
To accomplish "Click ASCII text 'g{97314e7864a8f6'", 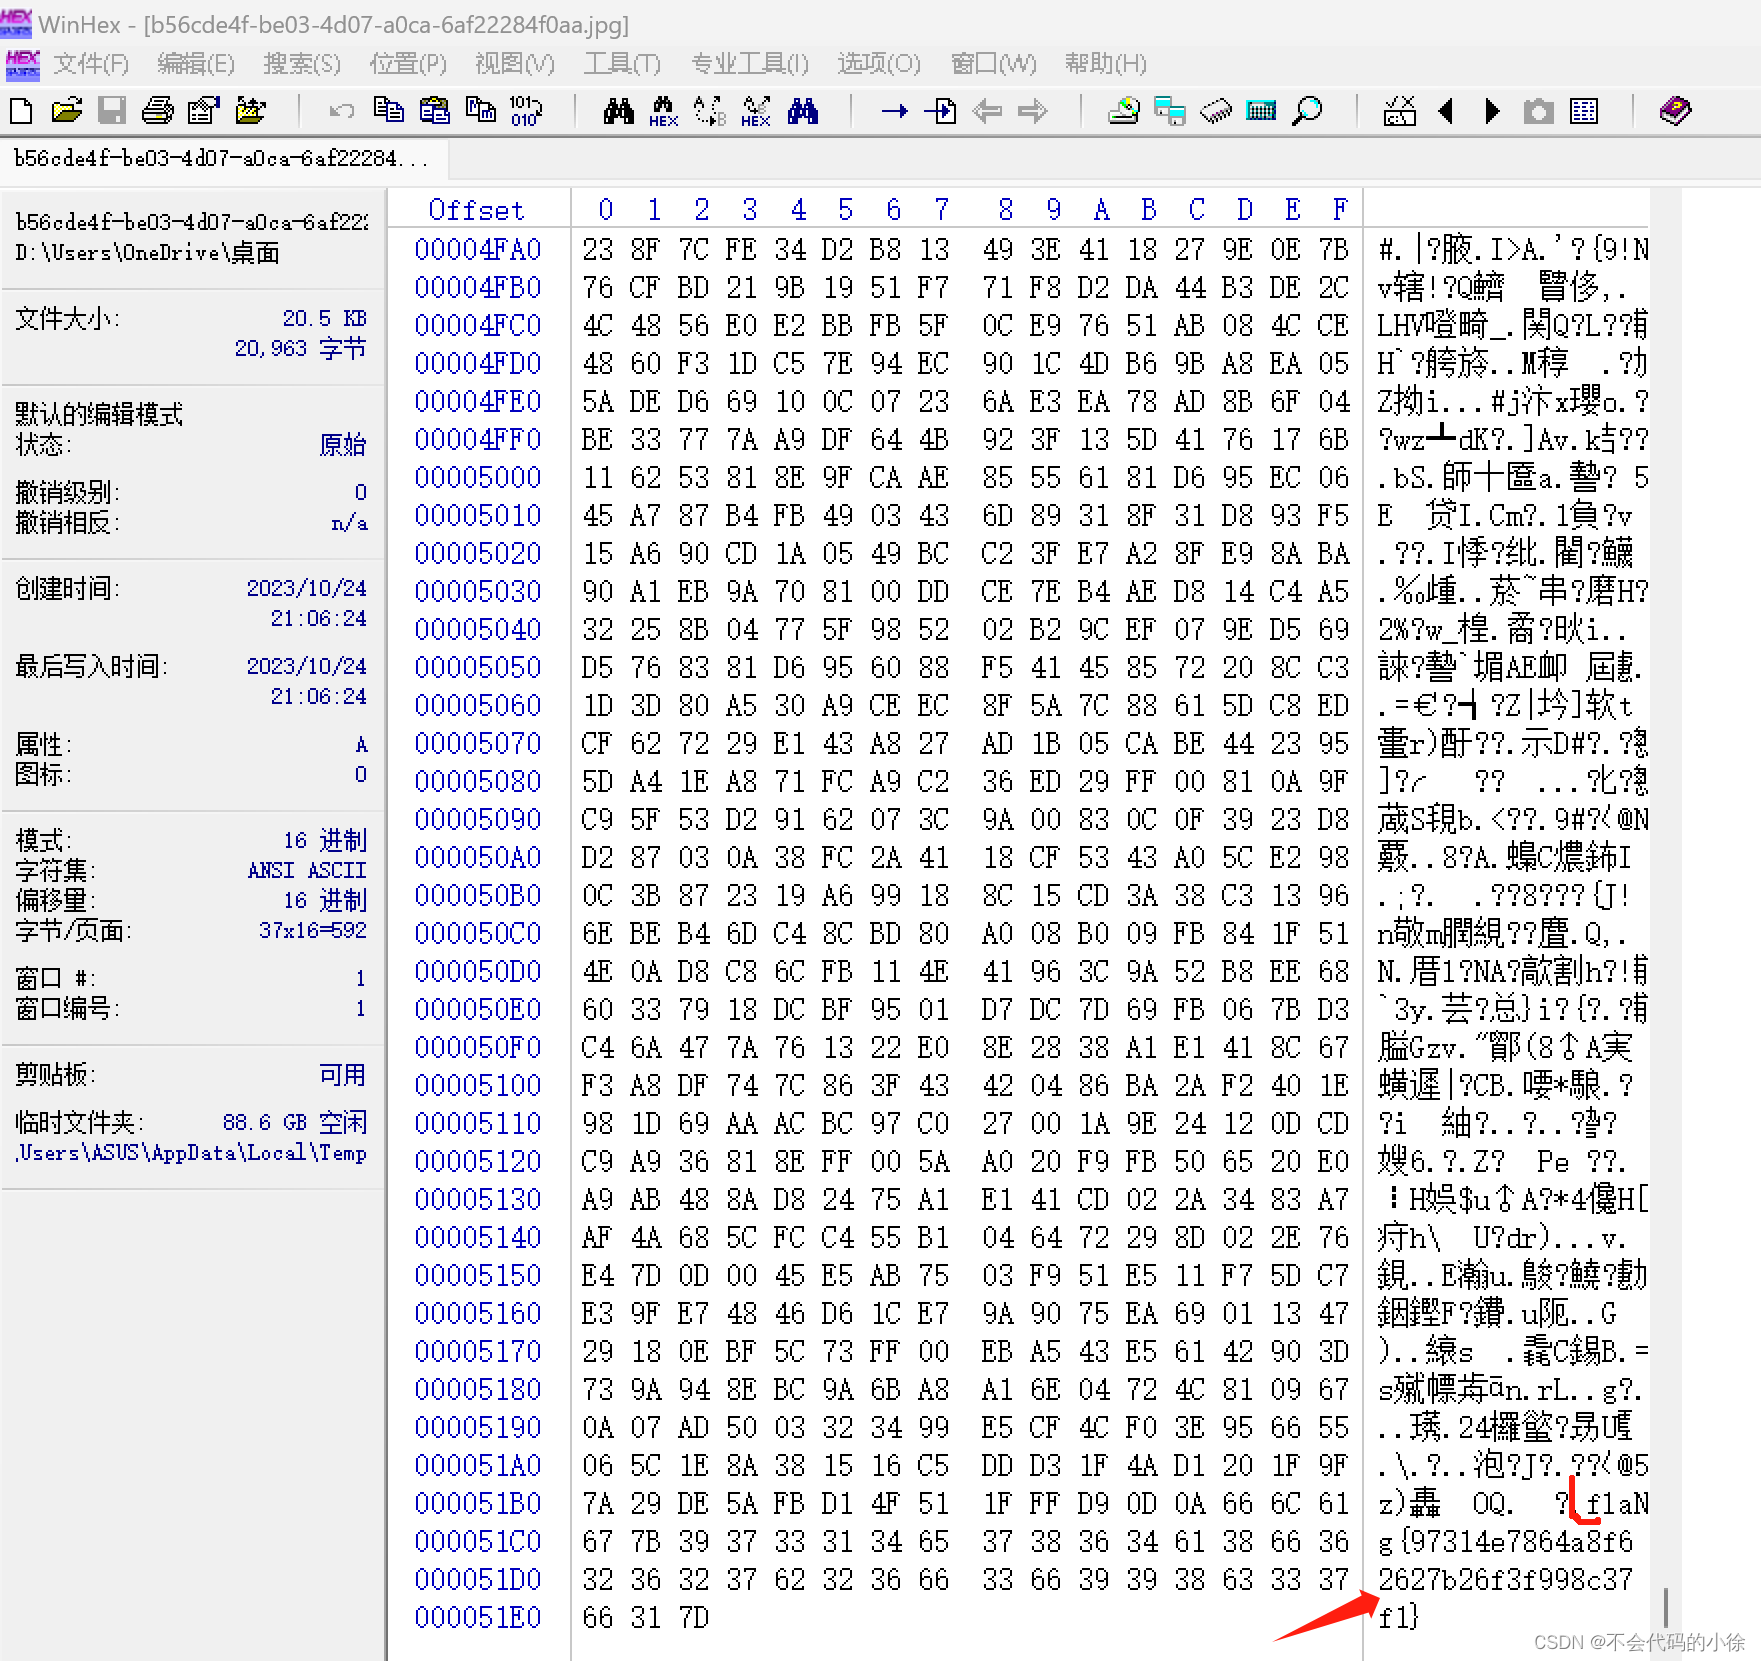I will click(x=1505, y=1541).
